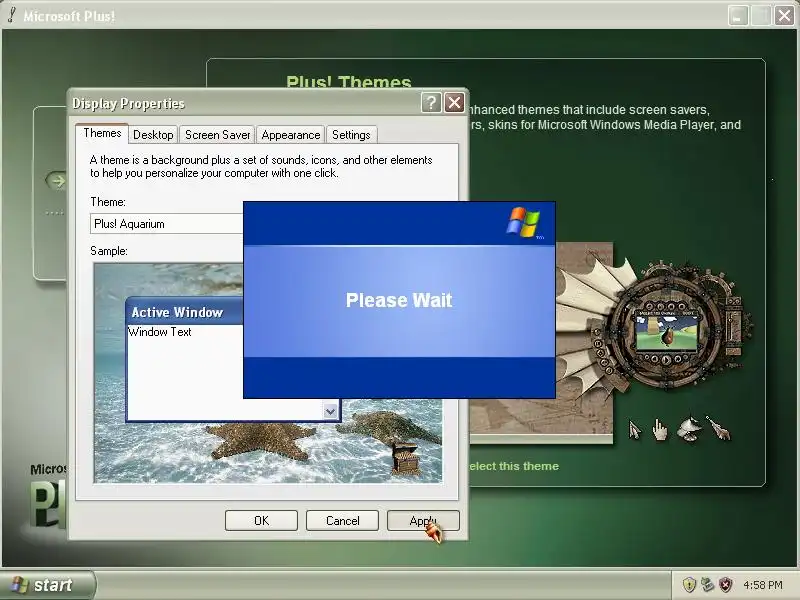Click the 'select this theme' link
This screenshot has height=600, width=800.
(x=514, y=466)
